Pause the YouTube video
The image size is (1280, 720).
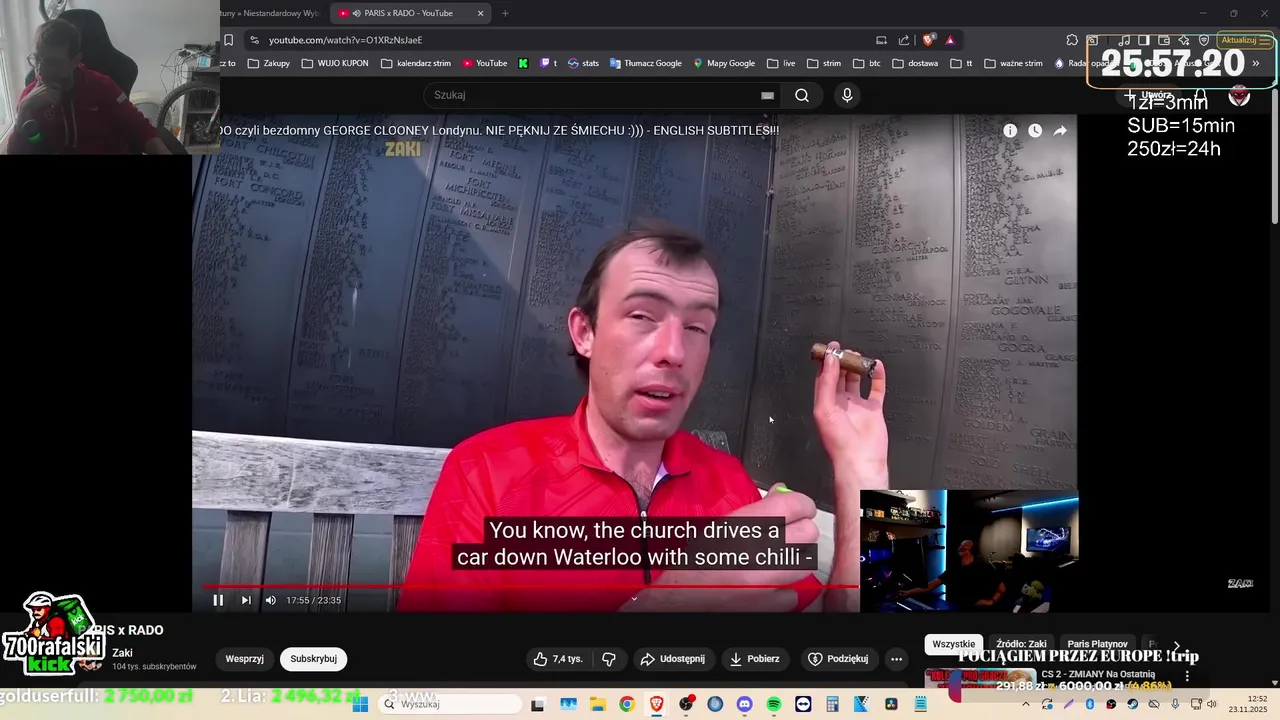click(x=218, y=600)
